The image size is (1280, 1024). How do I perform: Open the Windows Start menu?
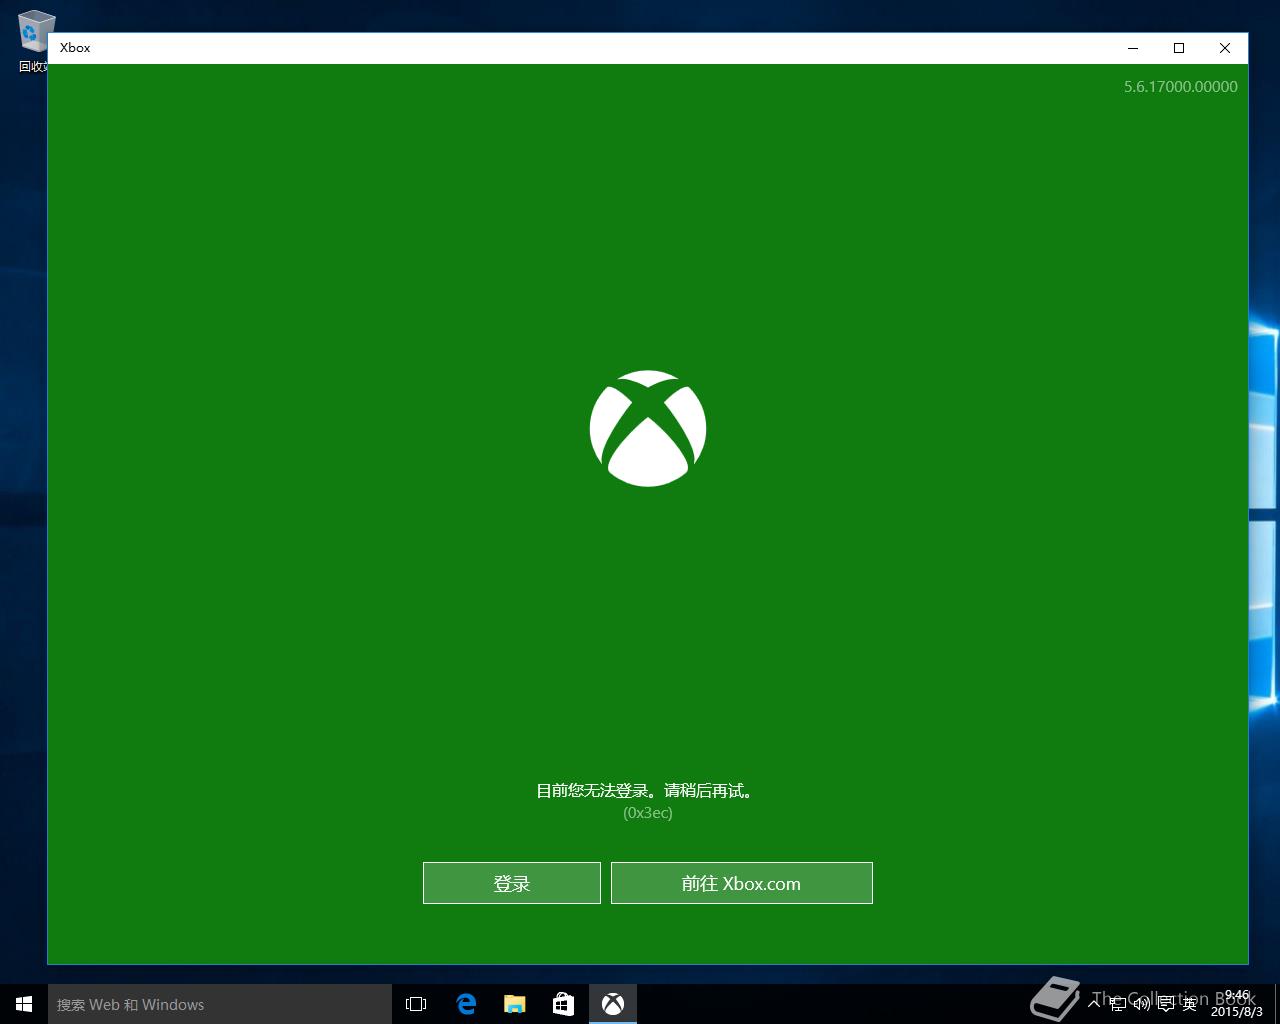(x=24, y=1004)
